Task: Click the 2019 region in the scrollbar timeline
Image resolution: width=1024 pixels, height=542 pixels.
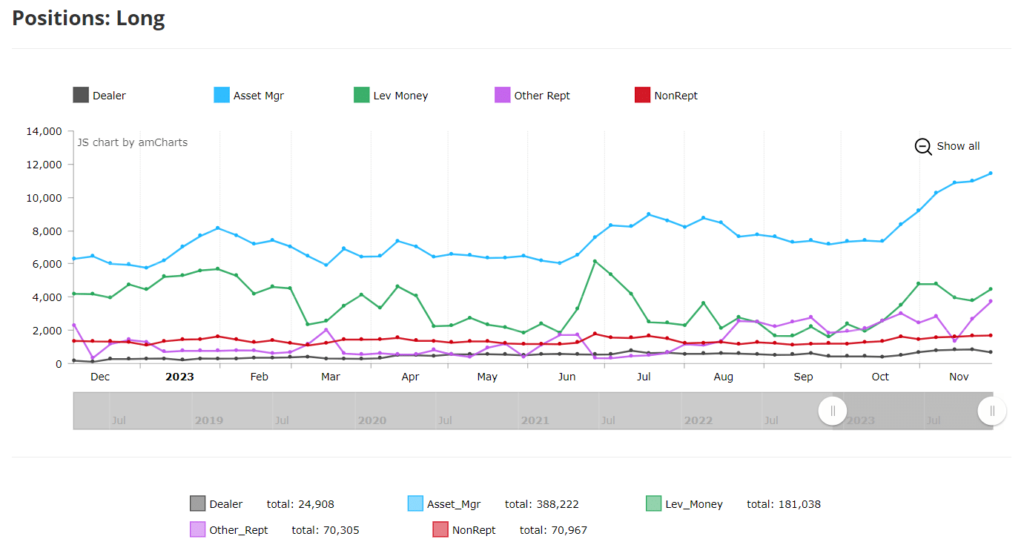Action: [x=209, y=421]
